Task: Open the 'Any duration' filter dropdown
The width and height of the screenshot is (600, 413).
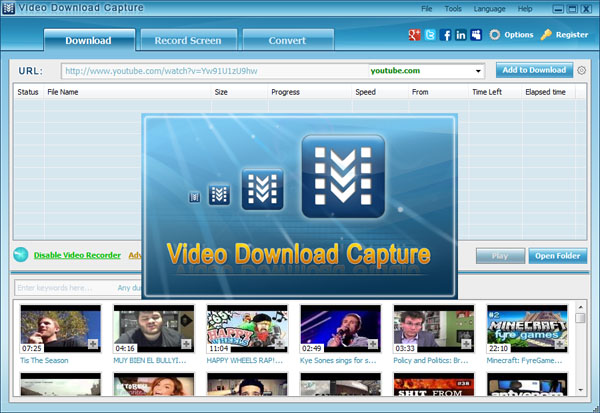Action: (129, 288)
